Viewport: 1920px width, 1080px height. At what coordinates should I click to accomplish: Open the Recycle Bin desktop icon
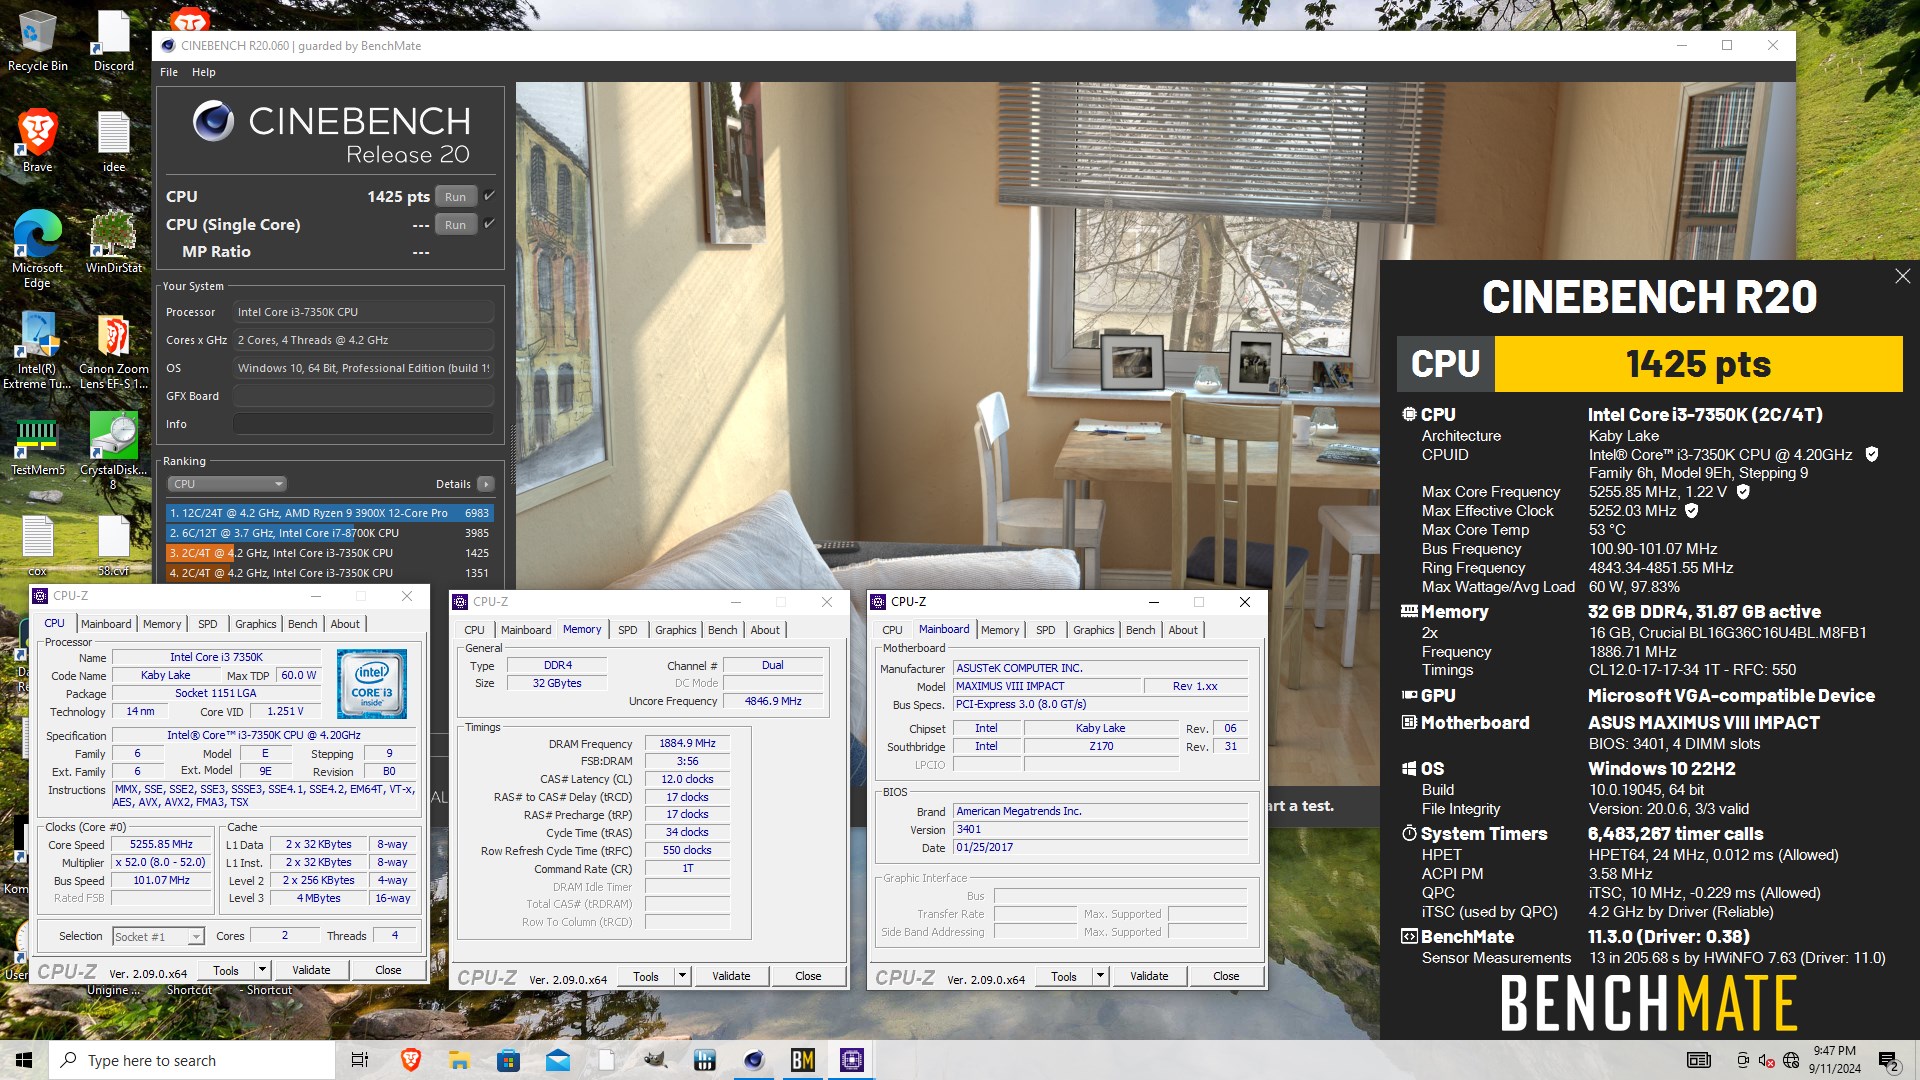point(37,40)
